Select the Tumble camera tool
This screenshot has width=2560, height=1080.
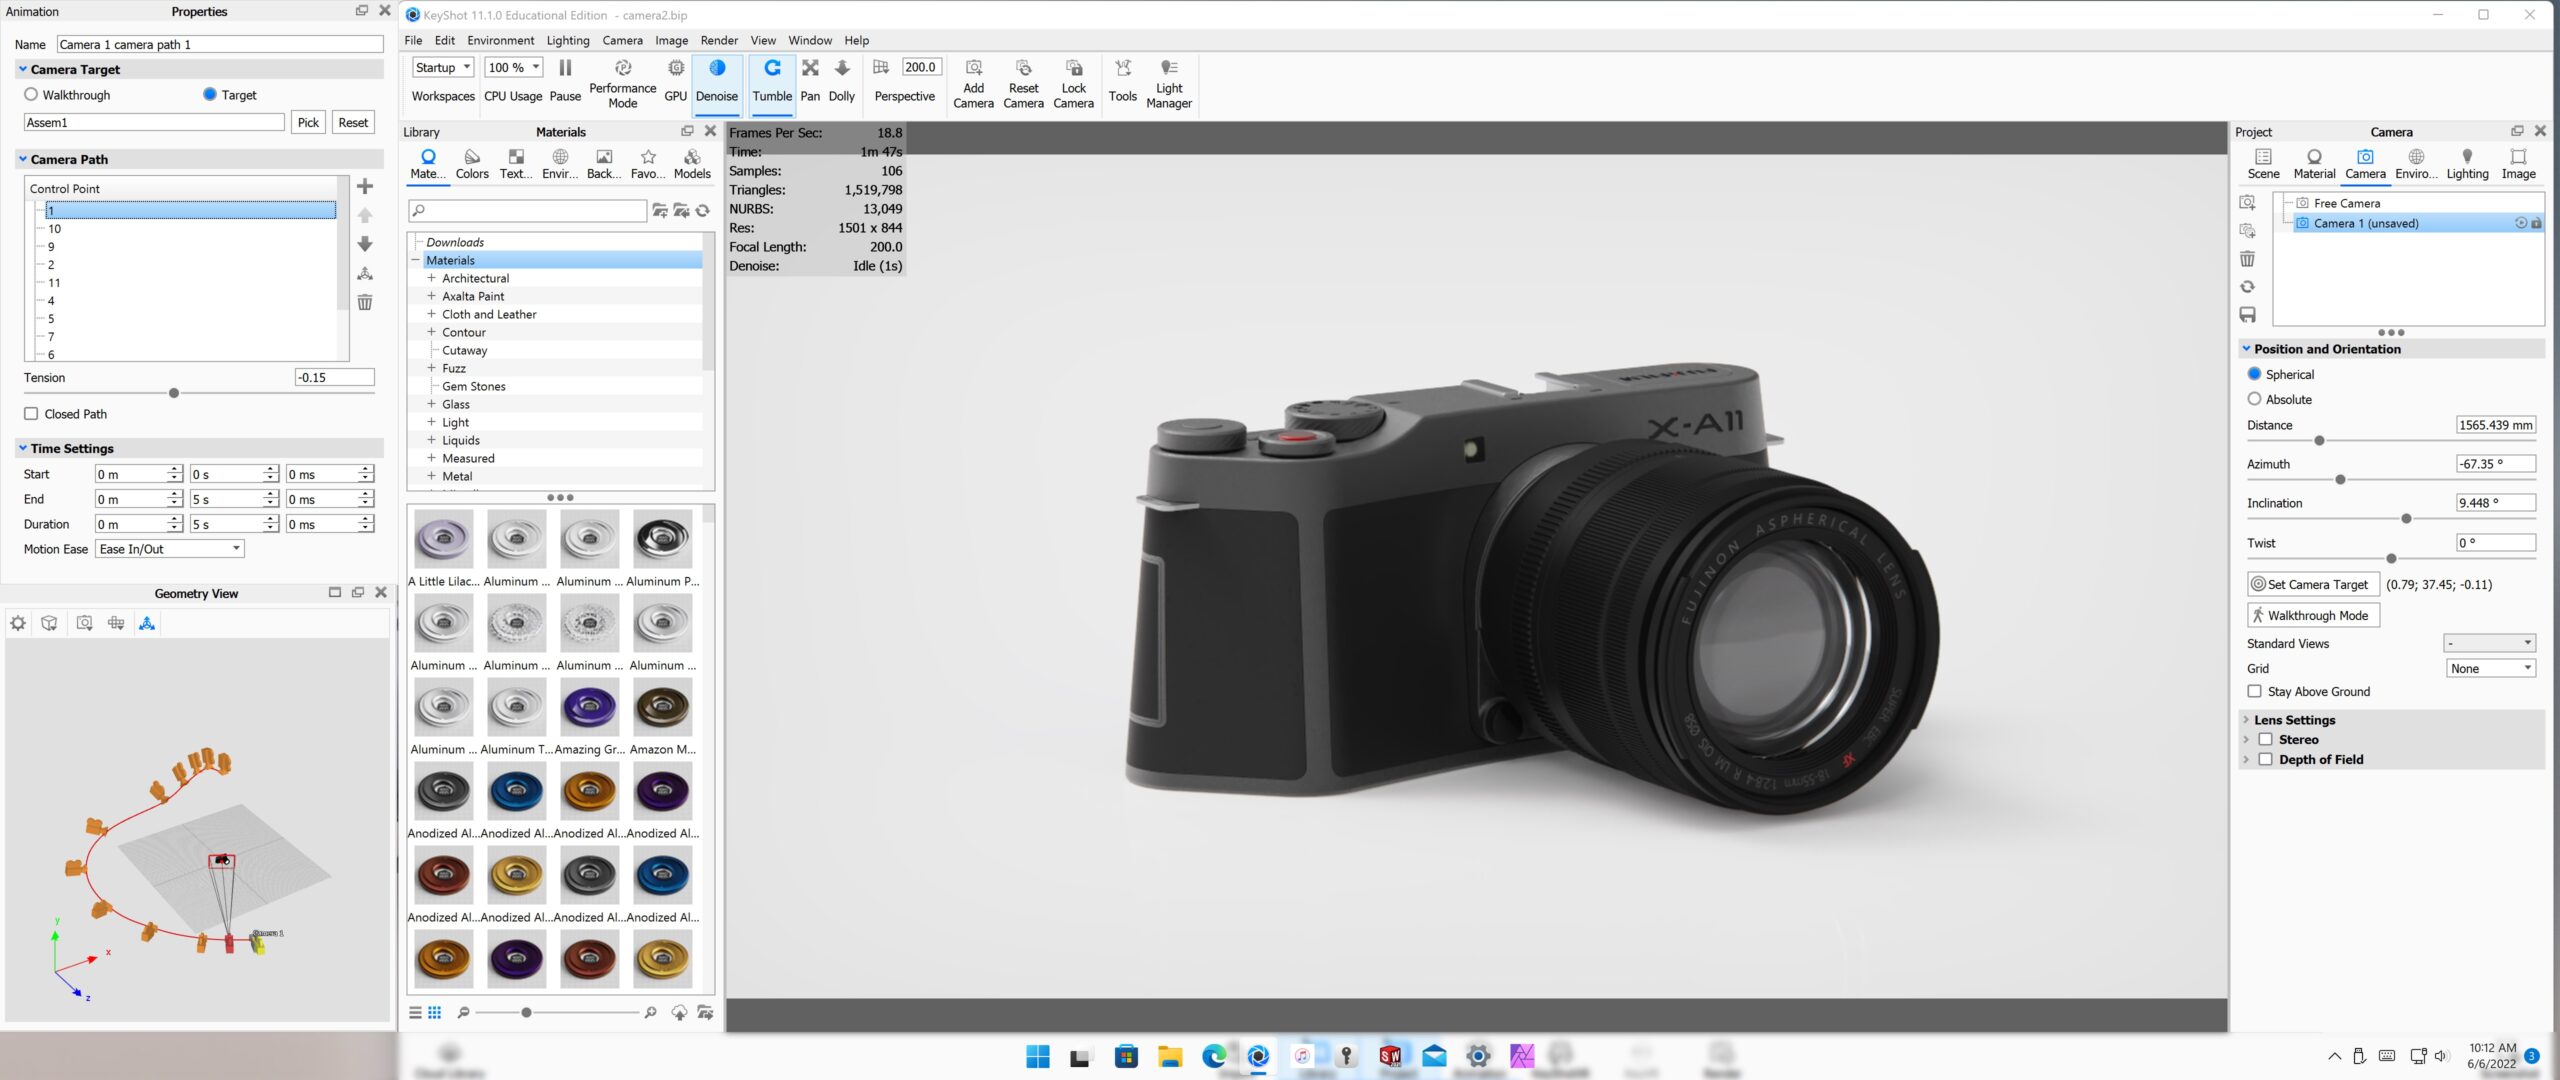[x=771, y=69]
